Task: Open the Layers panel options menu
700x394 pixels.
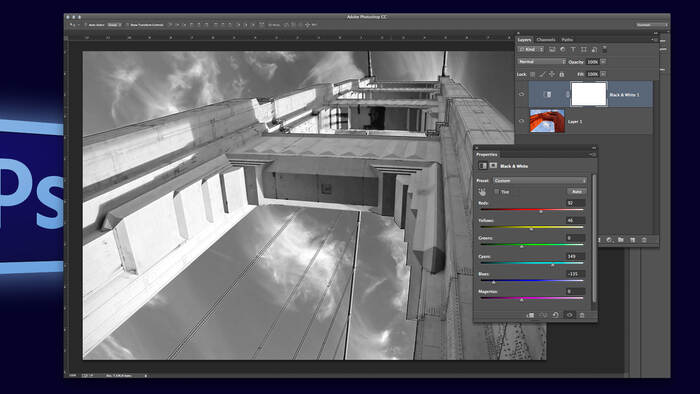Action: tap(654, 40)
